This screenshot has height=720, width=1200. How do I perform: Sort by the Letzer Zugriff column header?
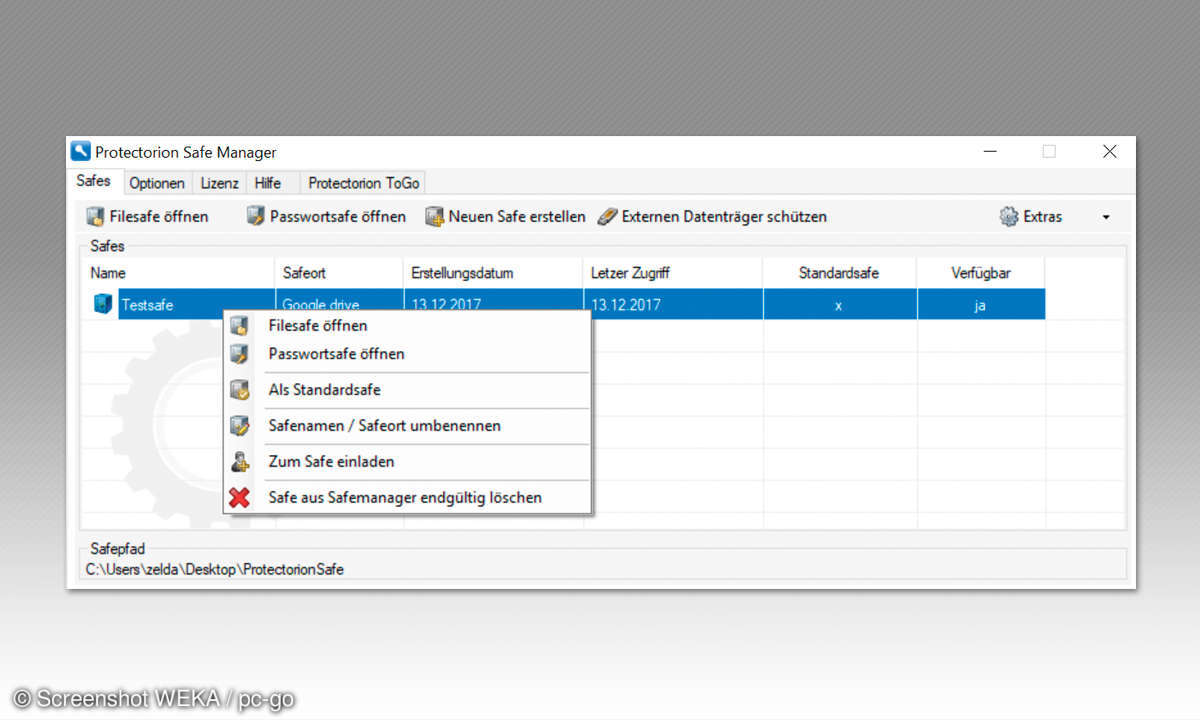(x=673, y=273)
